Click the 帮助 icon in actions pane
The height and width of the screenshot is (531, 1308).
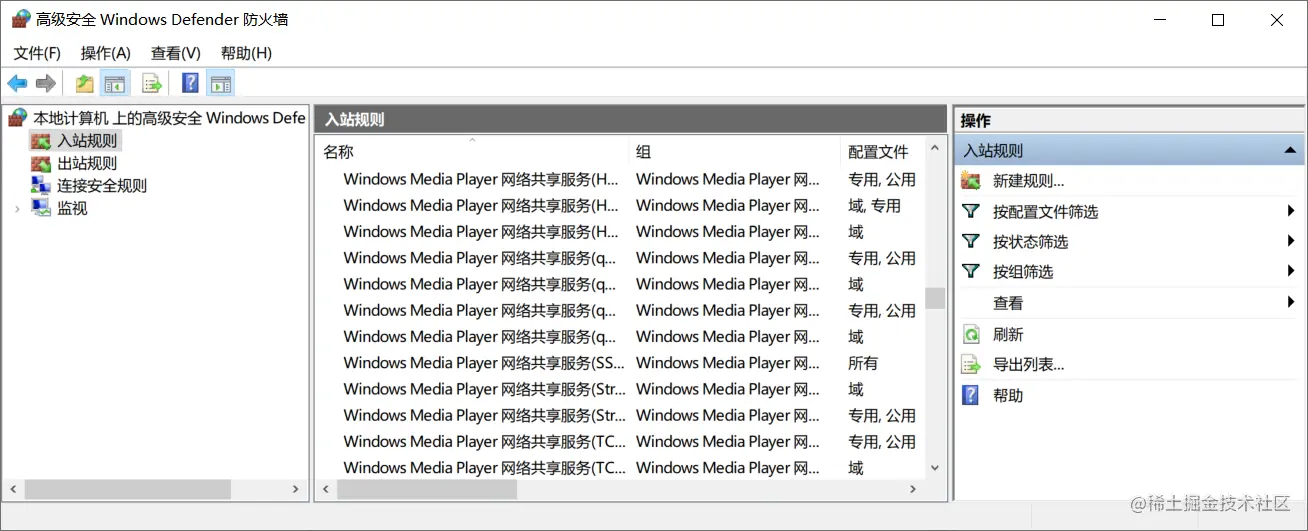(971, 395)
